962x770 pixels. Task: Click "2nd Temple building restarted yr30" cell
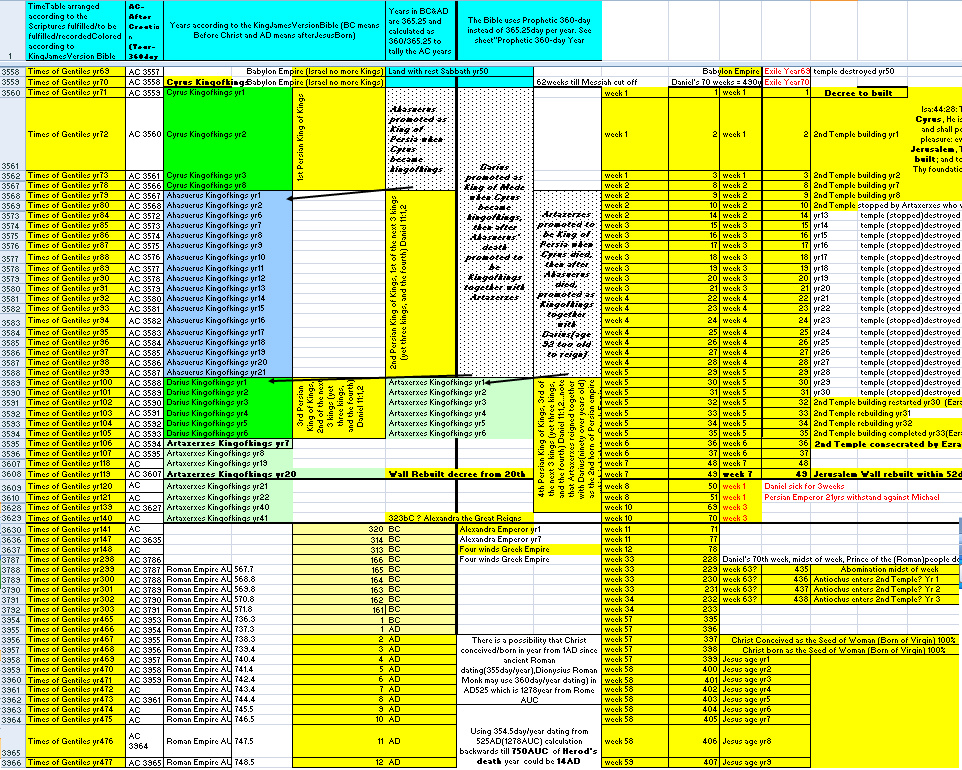(887, 402)
